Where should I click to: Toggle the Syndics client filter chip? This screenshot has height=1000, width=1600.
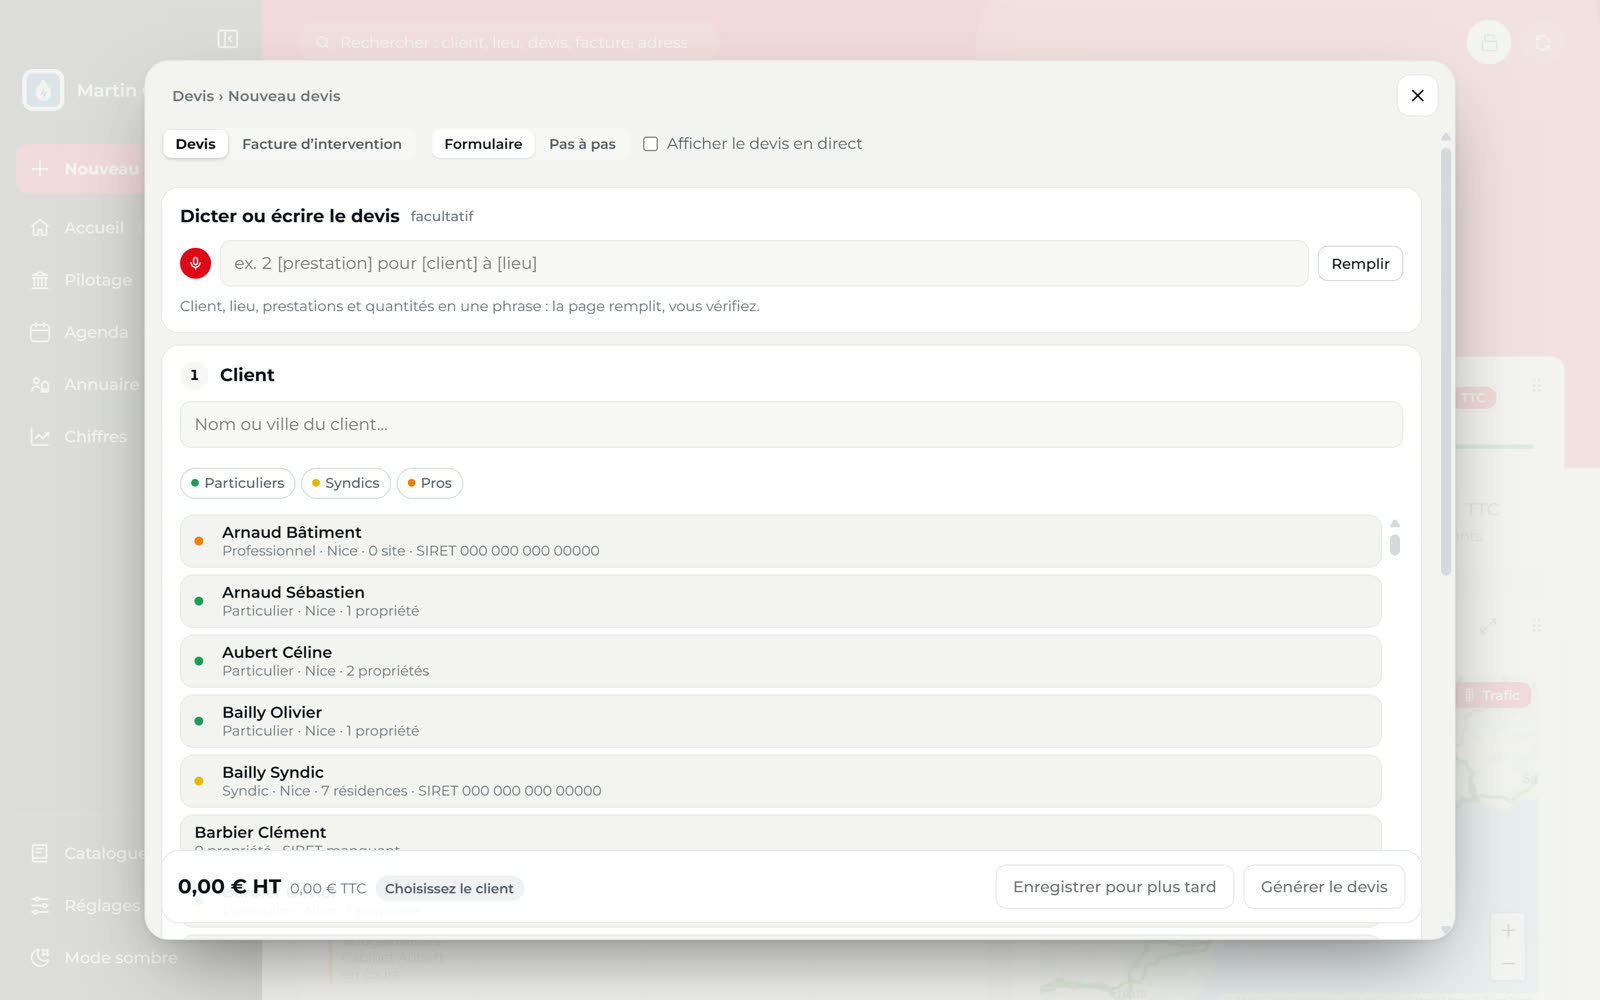[x=346, y=483]
